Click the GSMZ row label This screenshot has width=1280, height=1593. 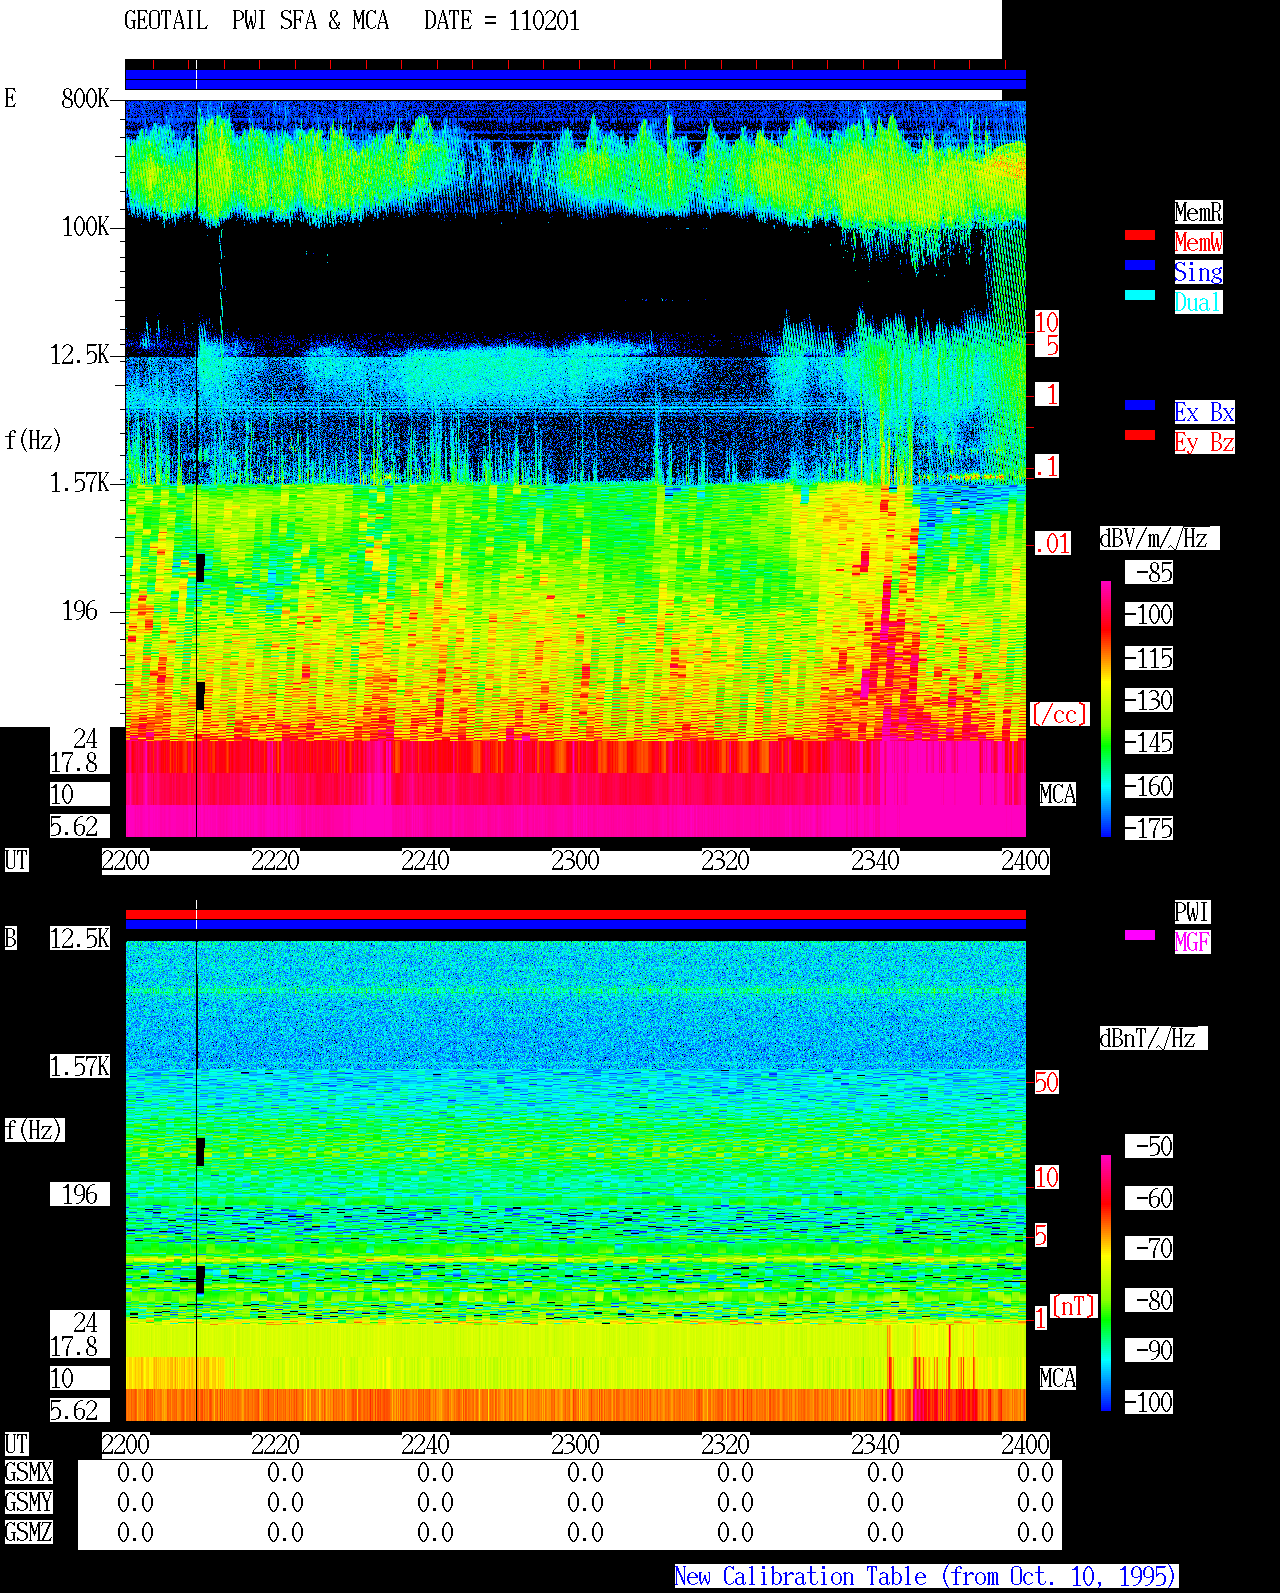click(x=28, y=1533)
